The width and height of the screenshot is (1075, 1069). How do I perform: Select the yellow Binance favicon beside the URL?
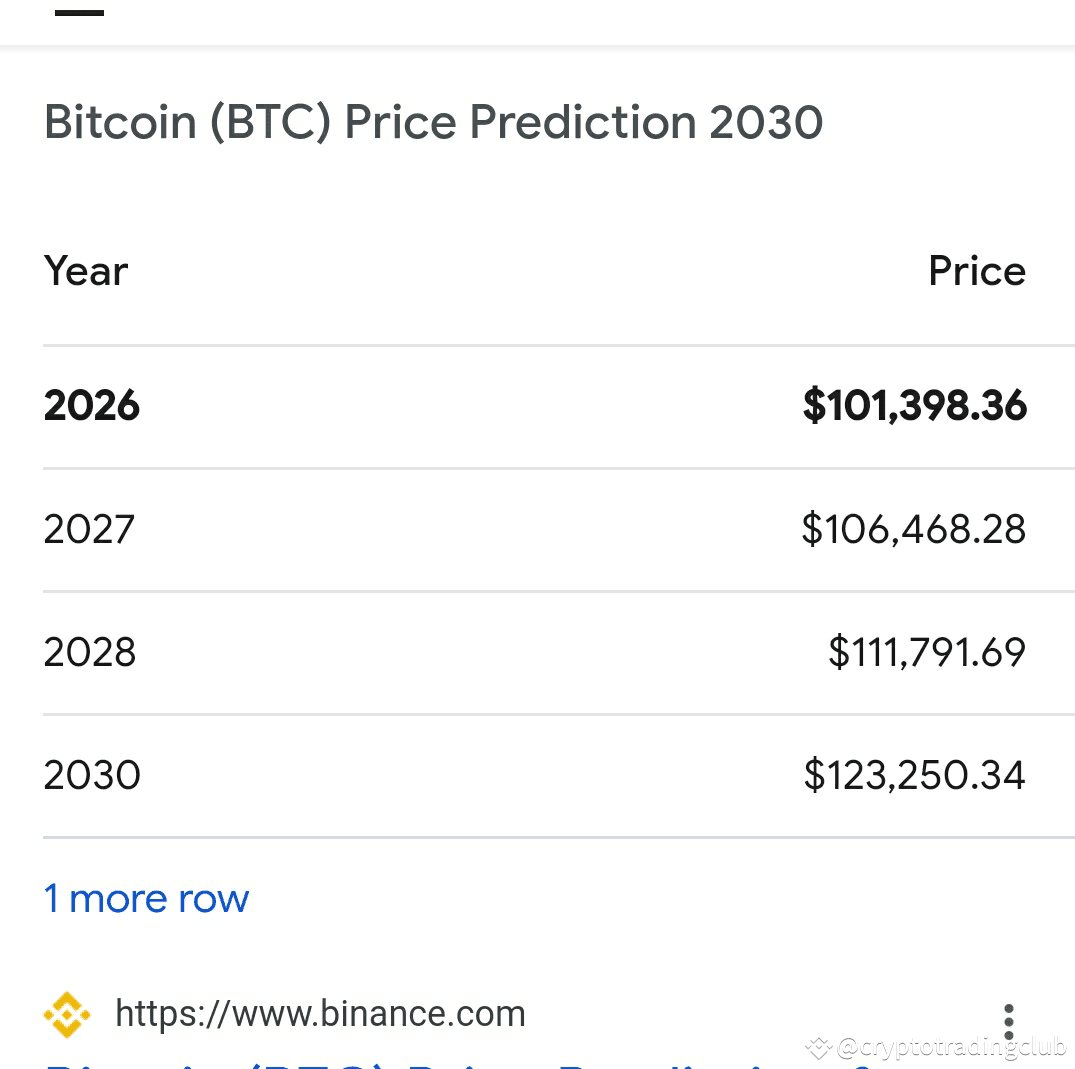click(66, 1013)
